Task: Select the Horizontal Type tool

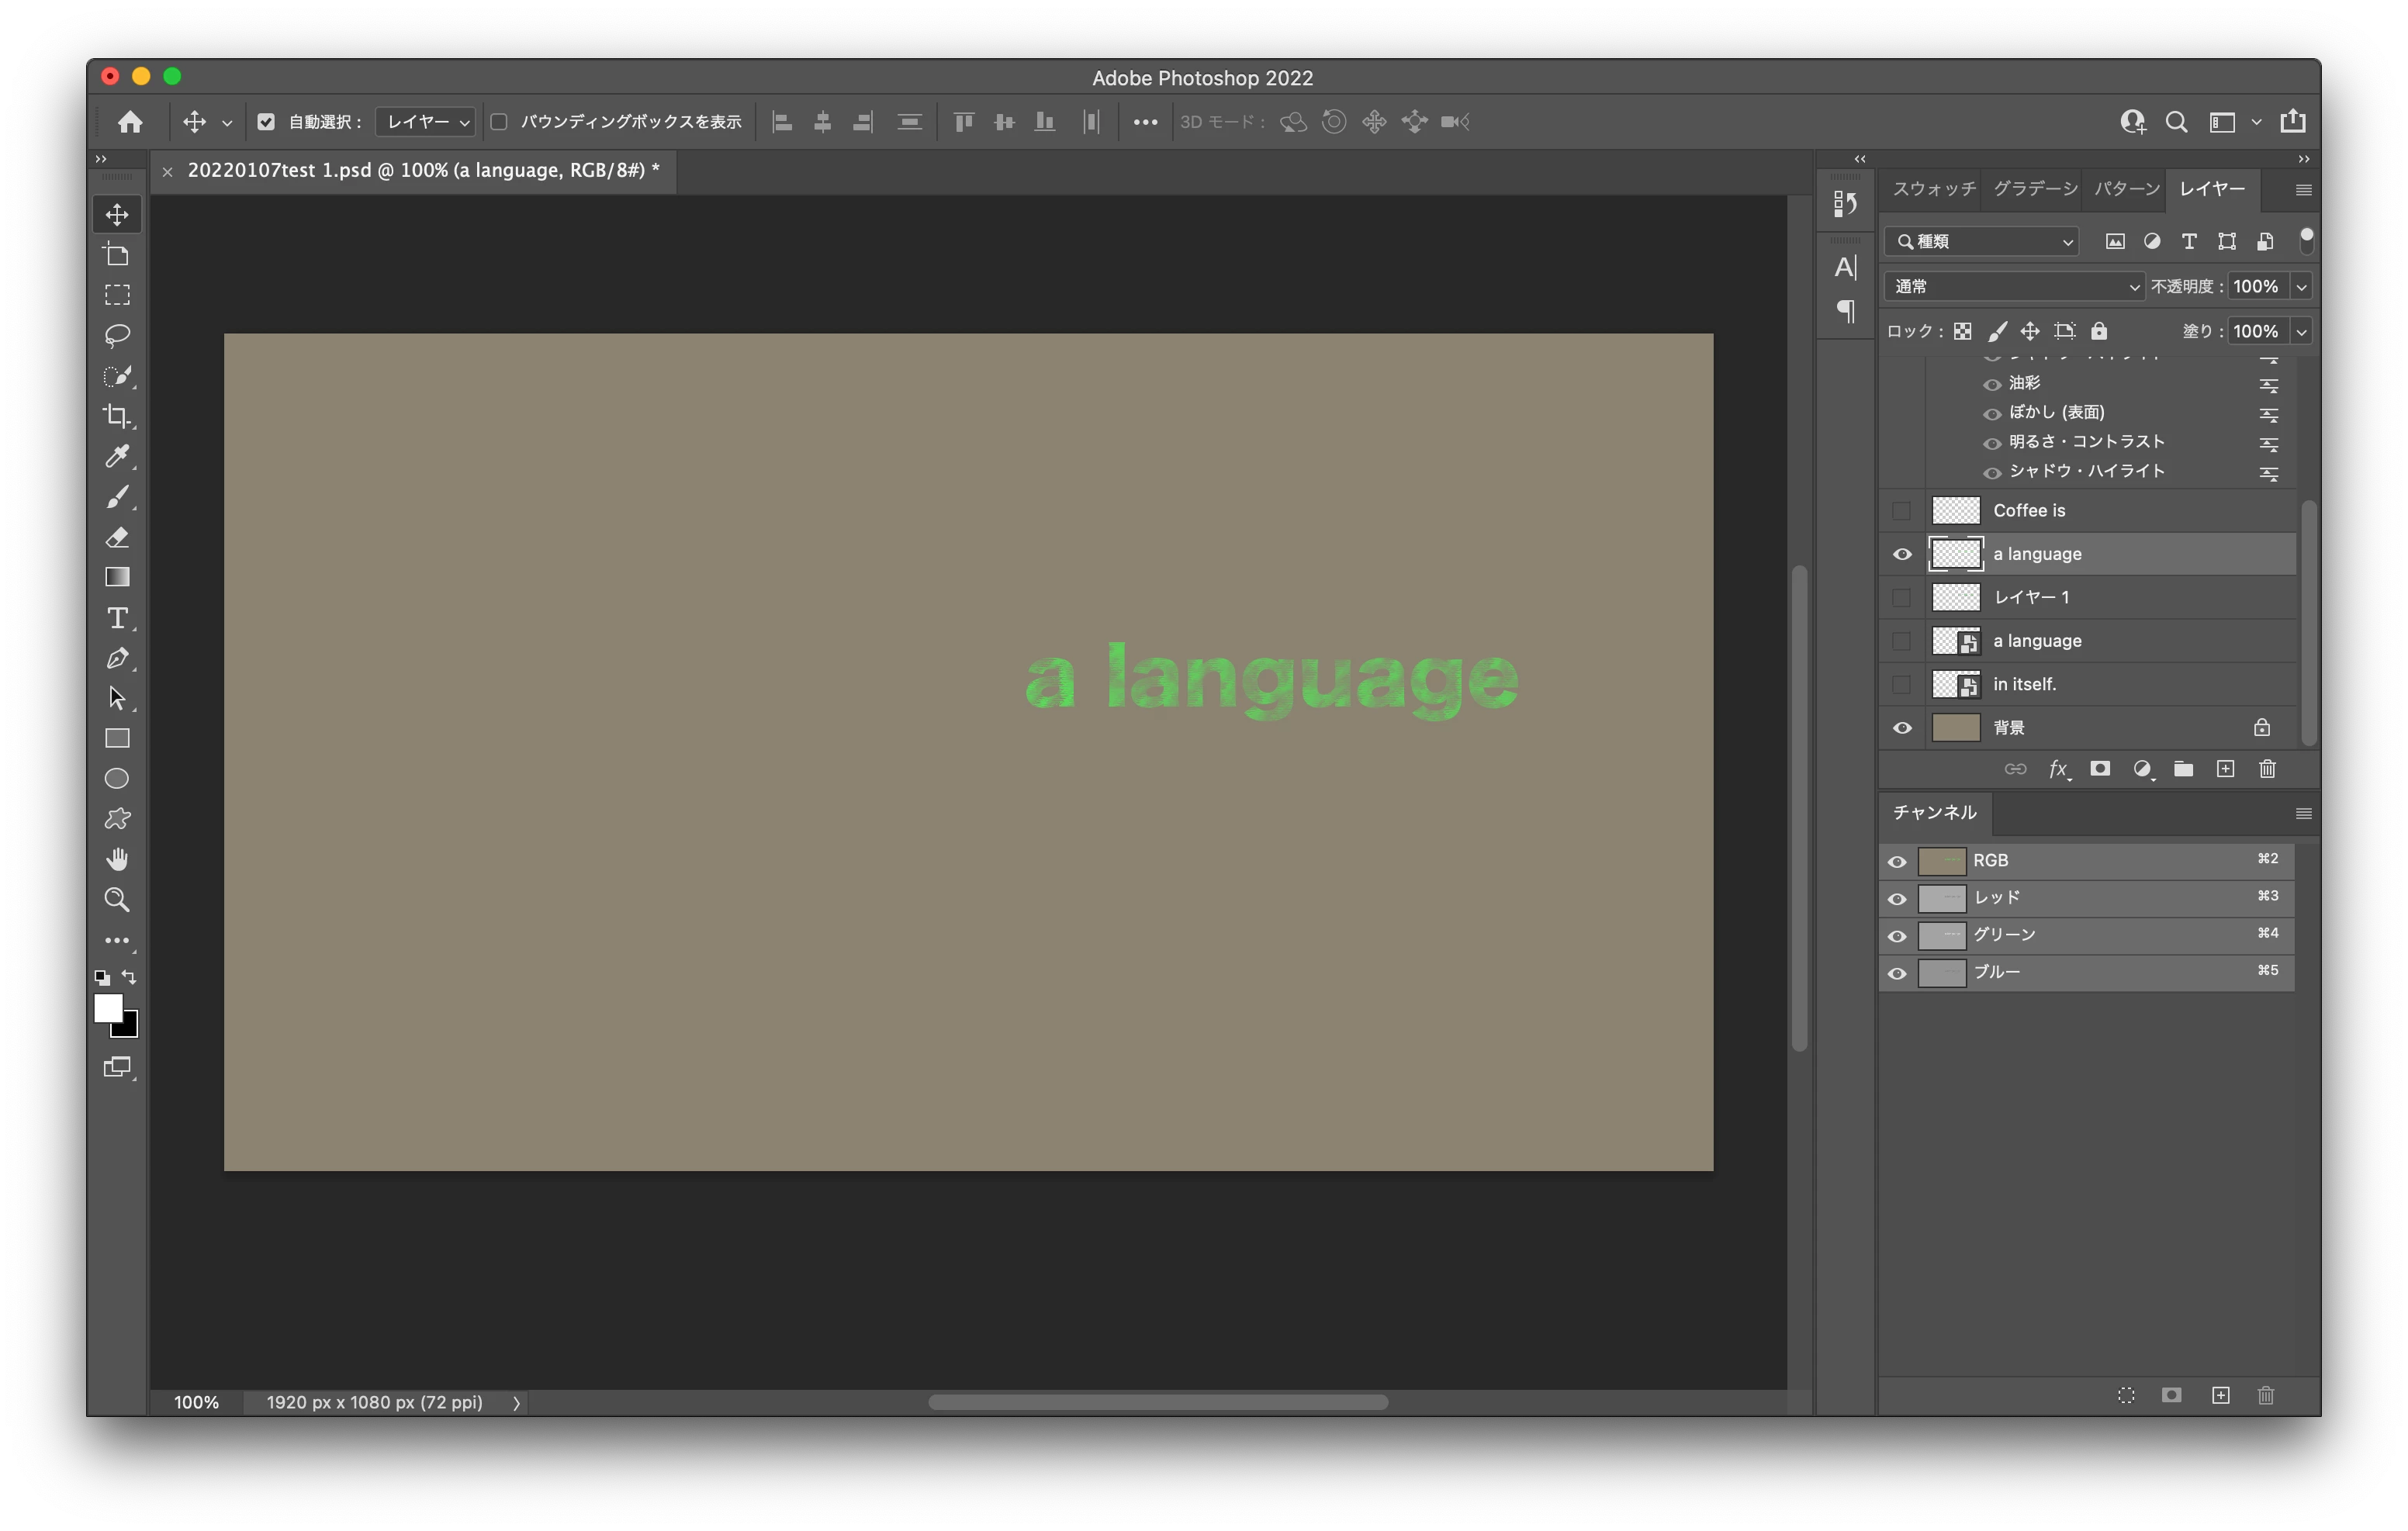Action: [x=117, y=618]
